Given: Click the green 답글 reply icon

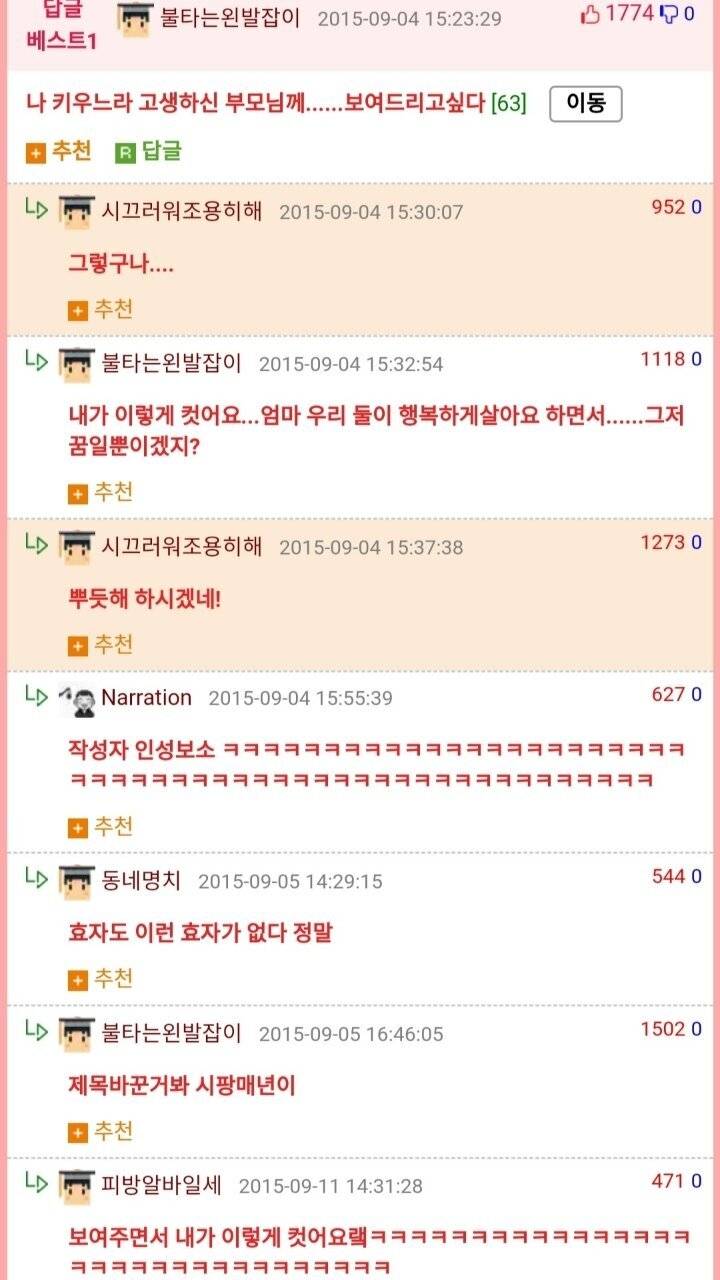Looking at the screenshot, I should [125, 153].
